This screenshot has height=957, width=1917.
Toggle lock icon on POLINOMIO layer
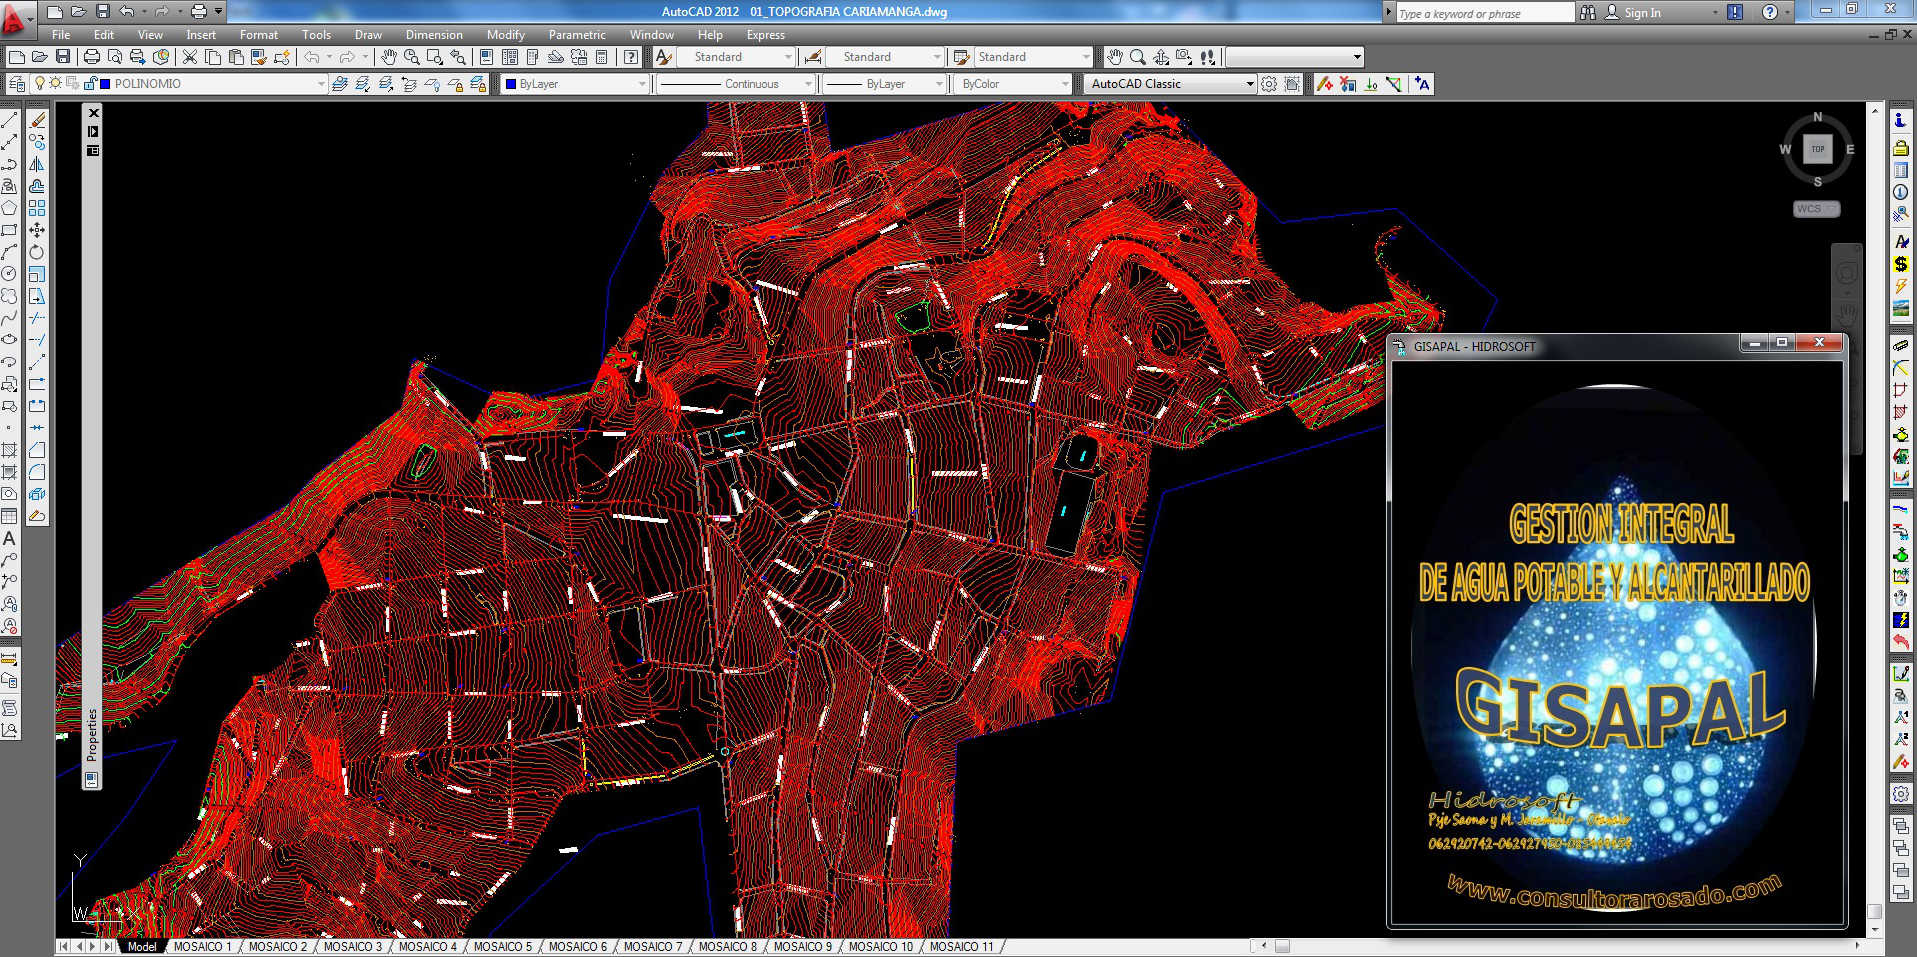pyautogui.click(x=90, y=84)
